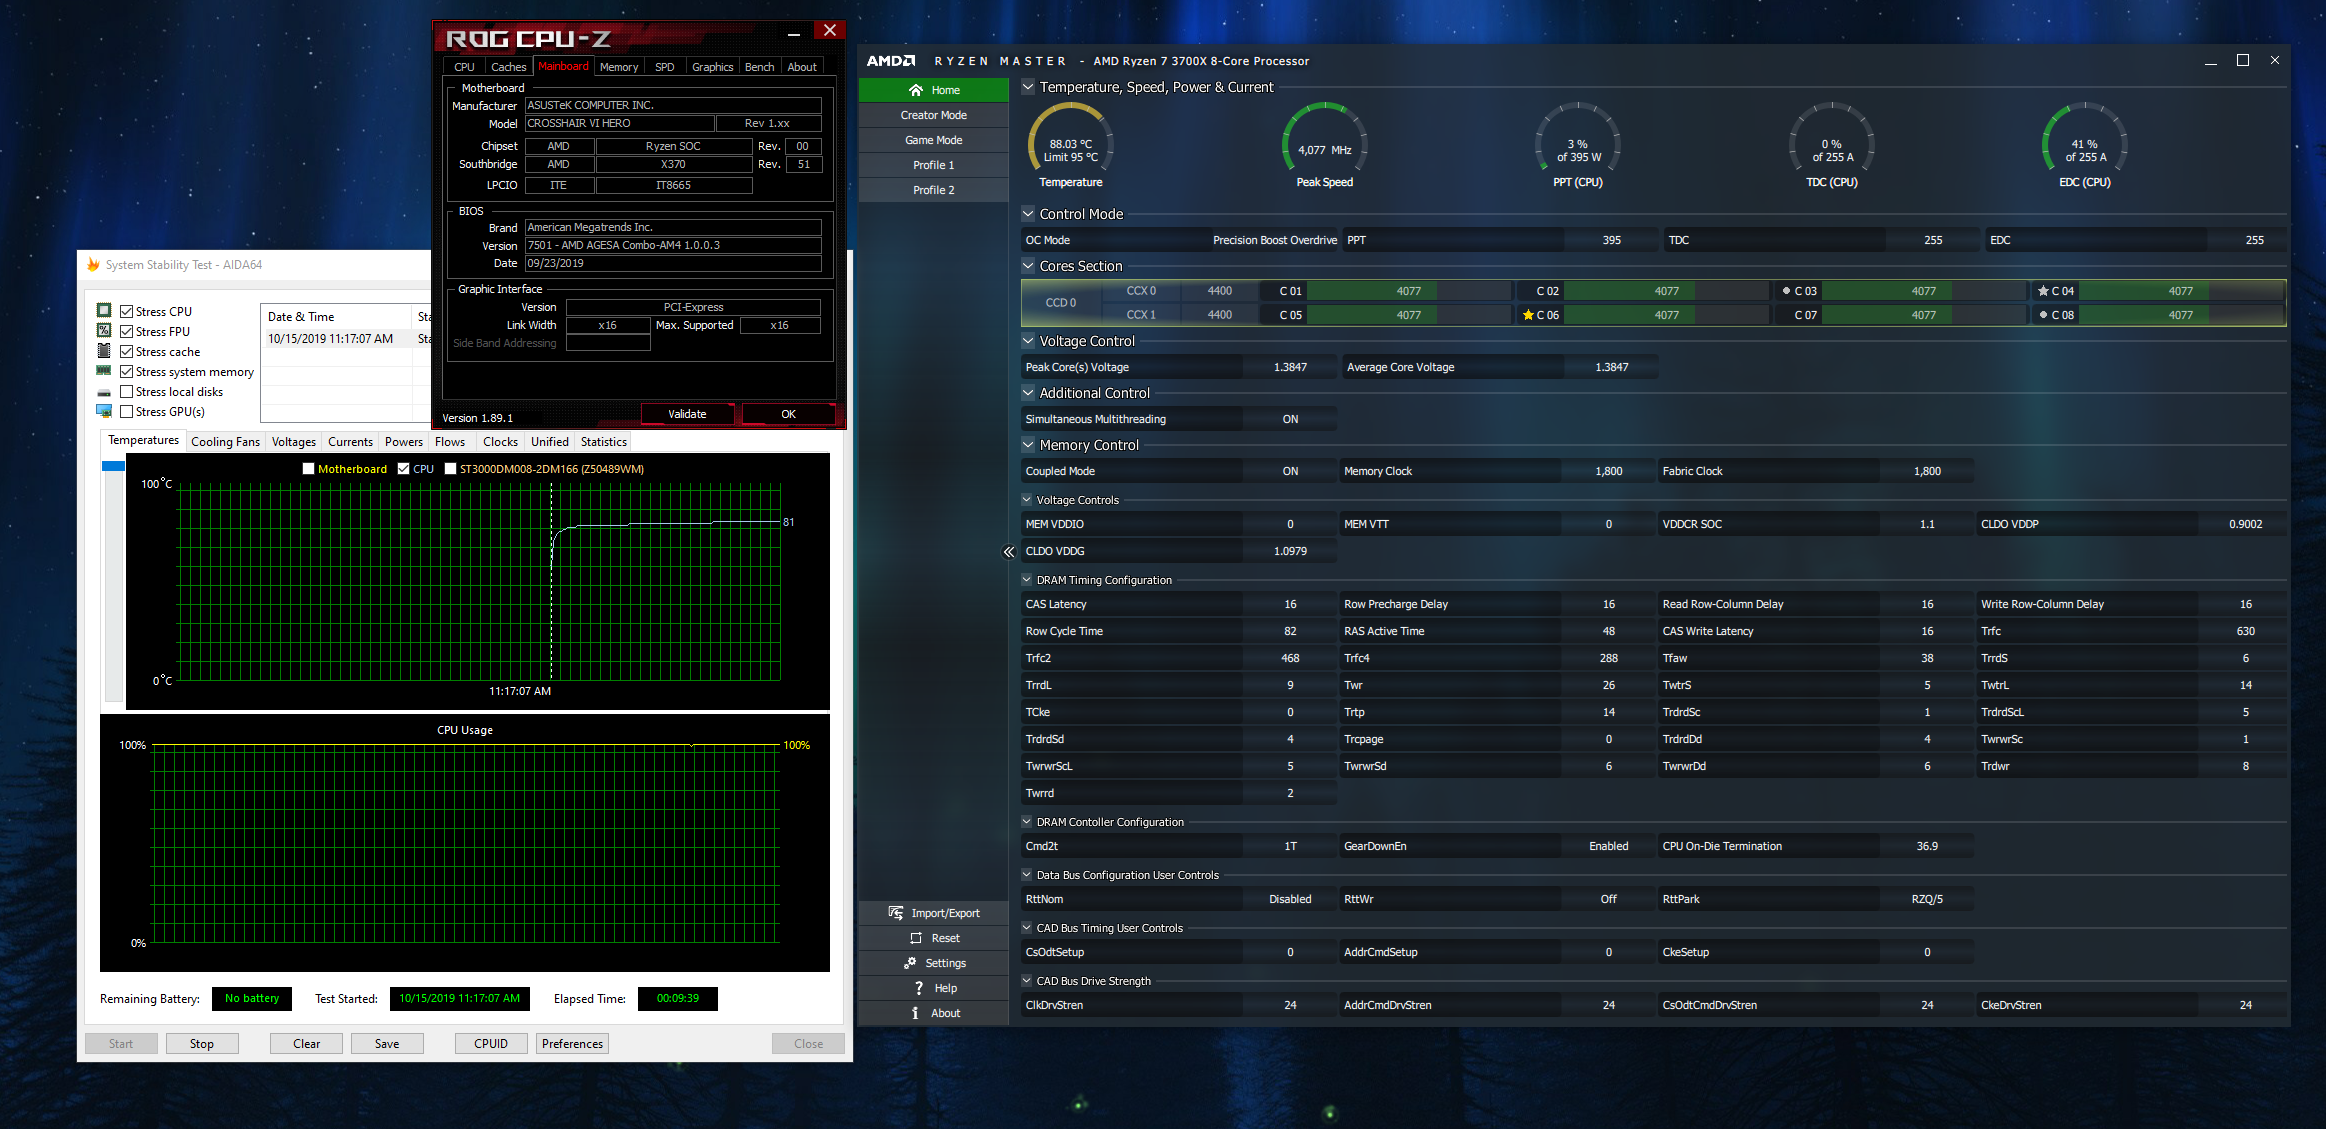Collapse the DRAM Timing Configuration section
2326x1129 pixels.
pyautogui.click(x=1027, y=579)
